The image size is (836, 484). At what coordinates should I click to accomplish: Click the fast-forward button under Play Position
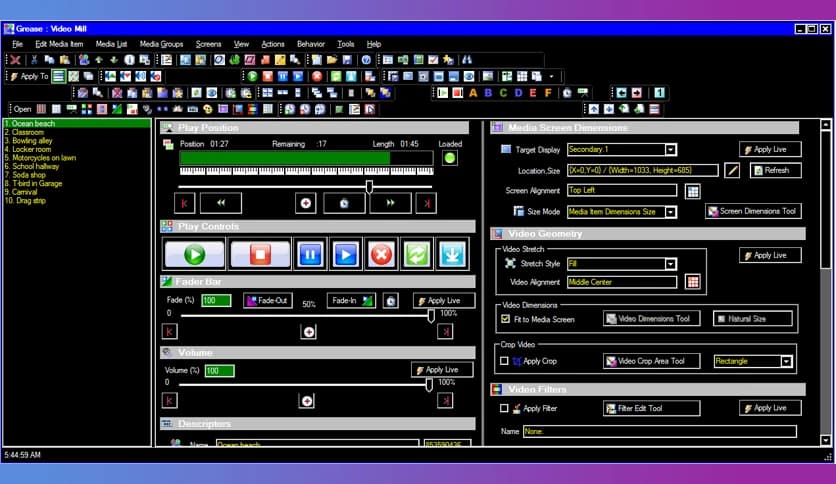(390, 203)
